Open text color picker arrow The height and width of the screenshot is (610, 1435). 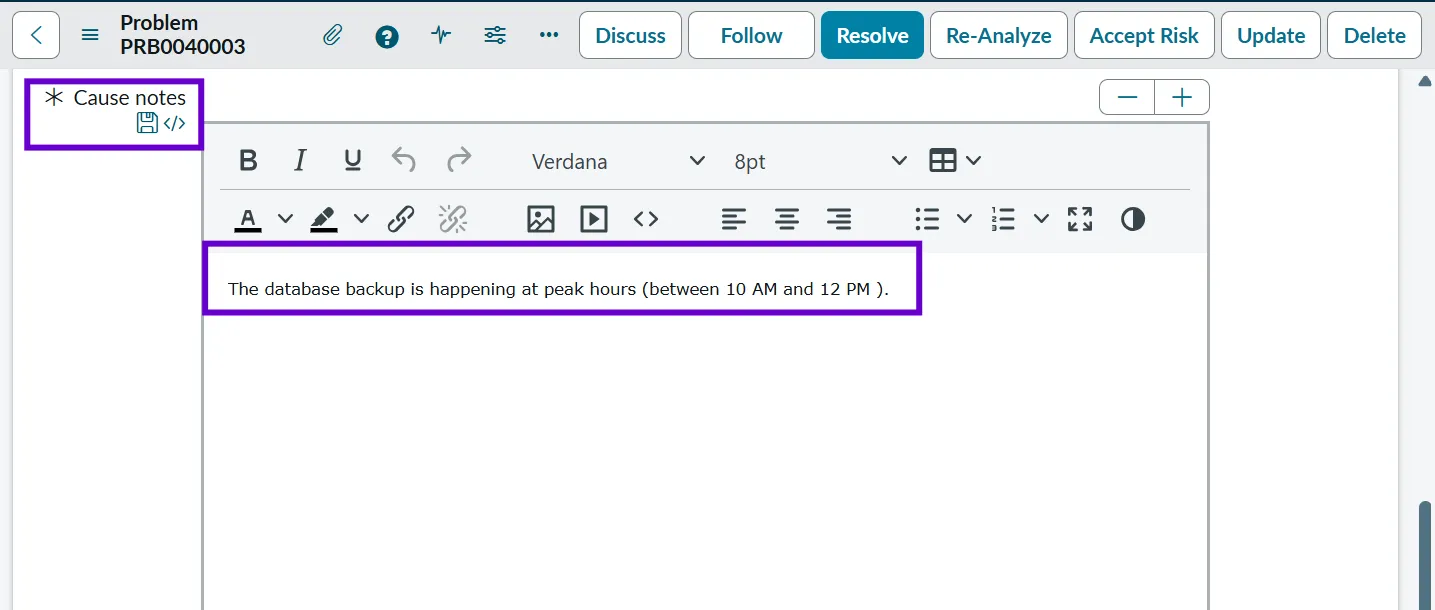285,219
